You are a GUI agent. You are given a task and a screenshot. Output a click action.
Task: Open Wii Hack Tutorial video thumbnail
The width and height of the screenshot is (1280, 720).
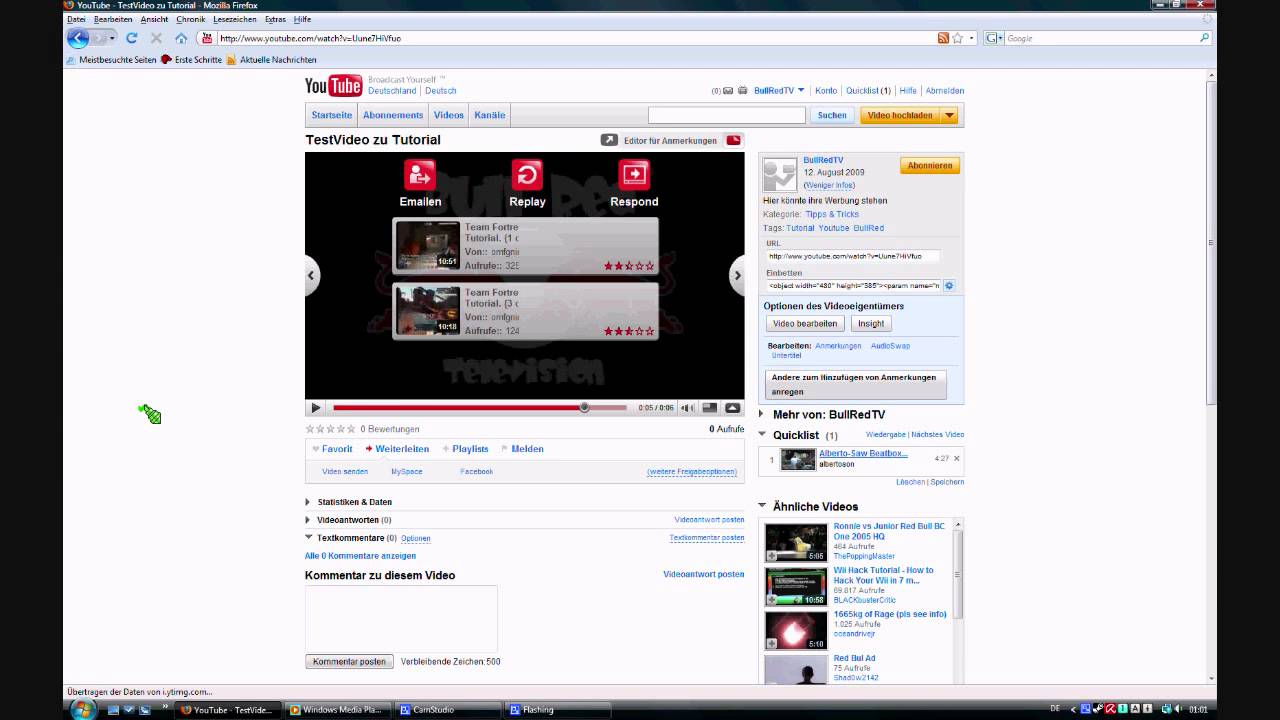796,586
